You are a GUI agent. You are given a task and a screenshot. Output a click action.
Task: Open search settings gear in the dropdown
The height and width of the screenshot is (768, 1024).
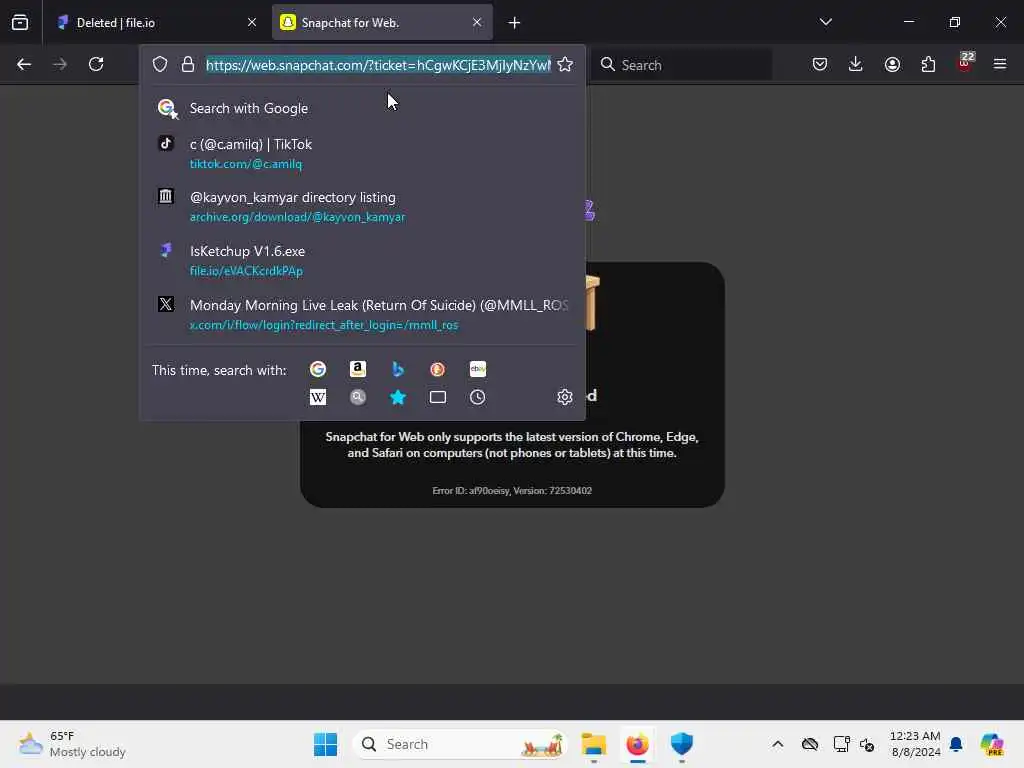pos(565,397)
